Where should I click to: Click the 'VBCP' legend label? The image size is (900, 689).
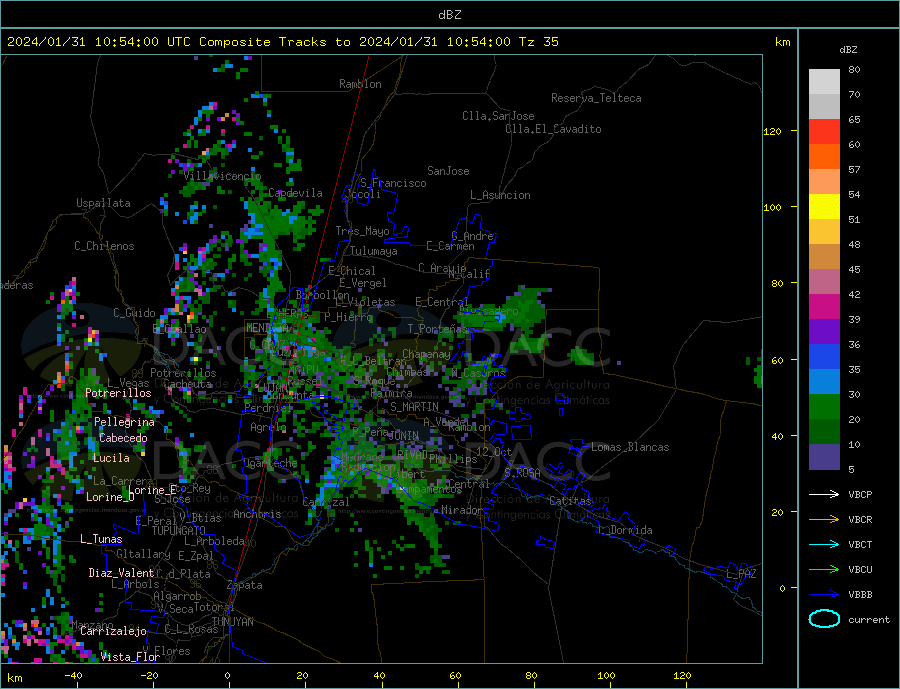(860, 494)
